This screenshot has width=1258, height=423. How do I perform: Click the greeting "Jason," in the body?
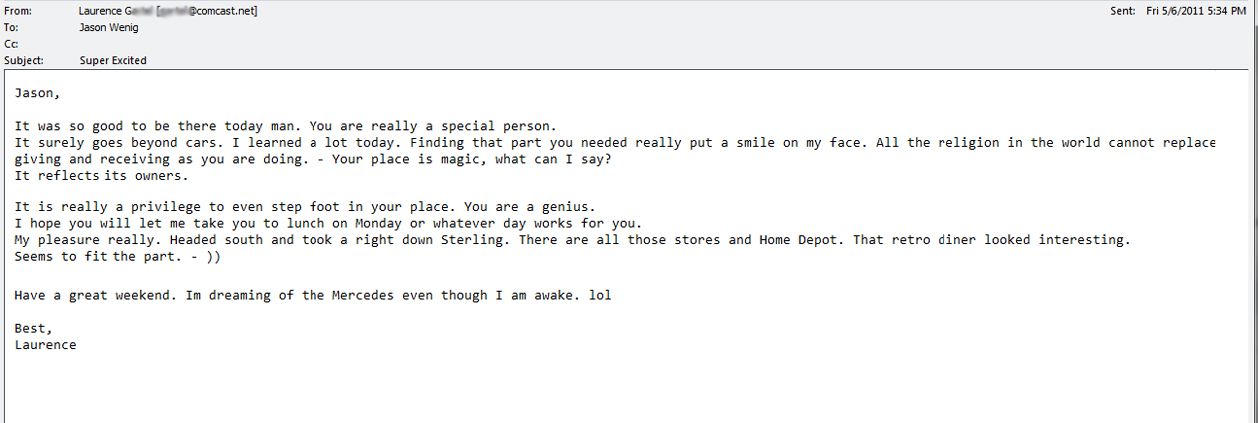tap(37, 93)
